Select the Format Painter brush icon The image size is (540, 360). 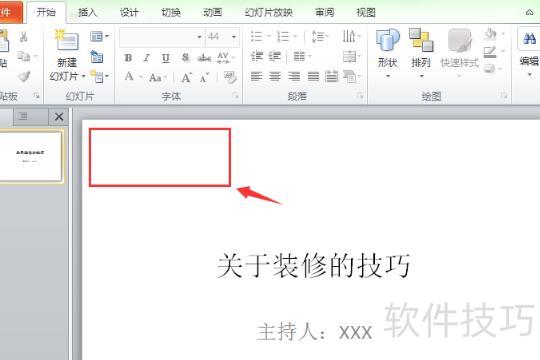[24, 76]
